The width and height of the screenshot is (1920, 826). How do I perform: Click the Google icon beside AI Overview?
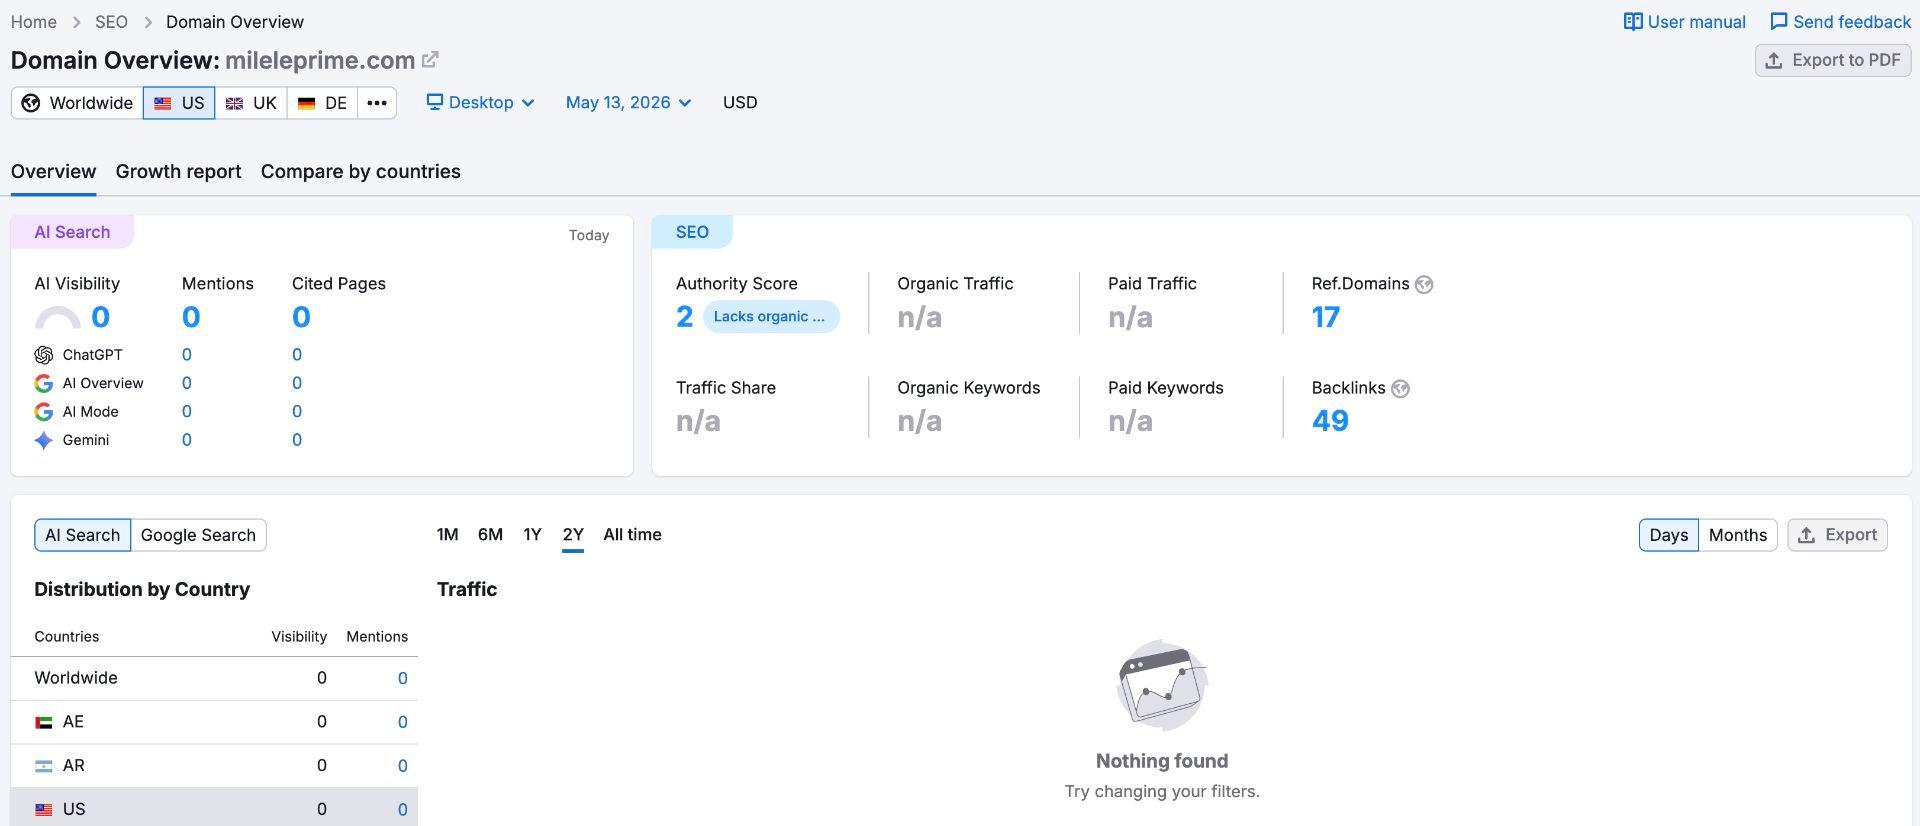(x=44, y=383)
